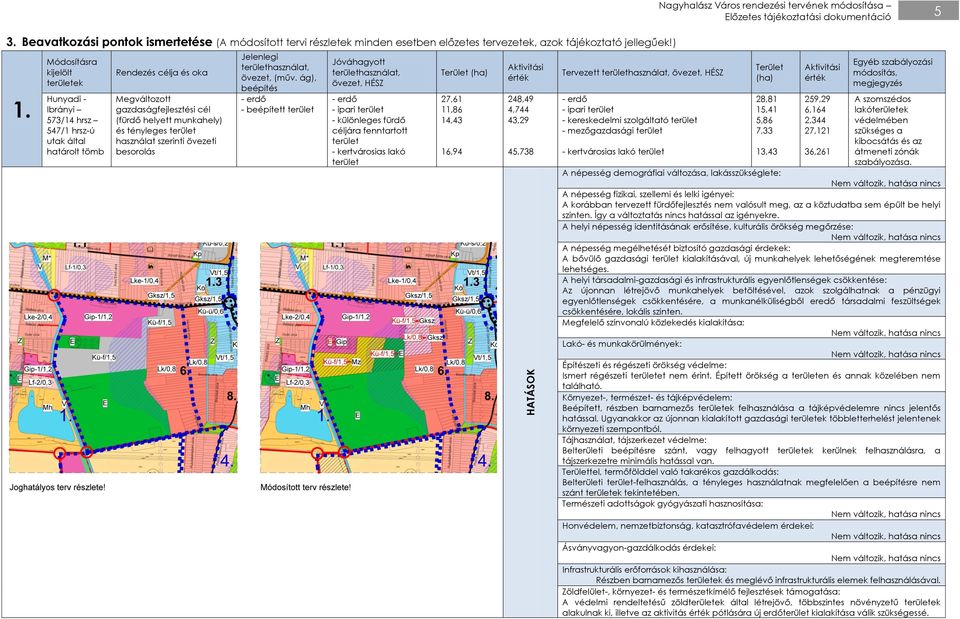
Task: Click activity value "248,49"
Action: [x=520, y=99]
